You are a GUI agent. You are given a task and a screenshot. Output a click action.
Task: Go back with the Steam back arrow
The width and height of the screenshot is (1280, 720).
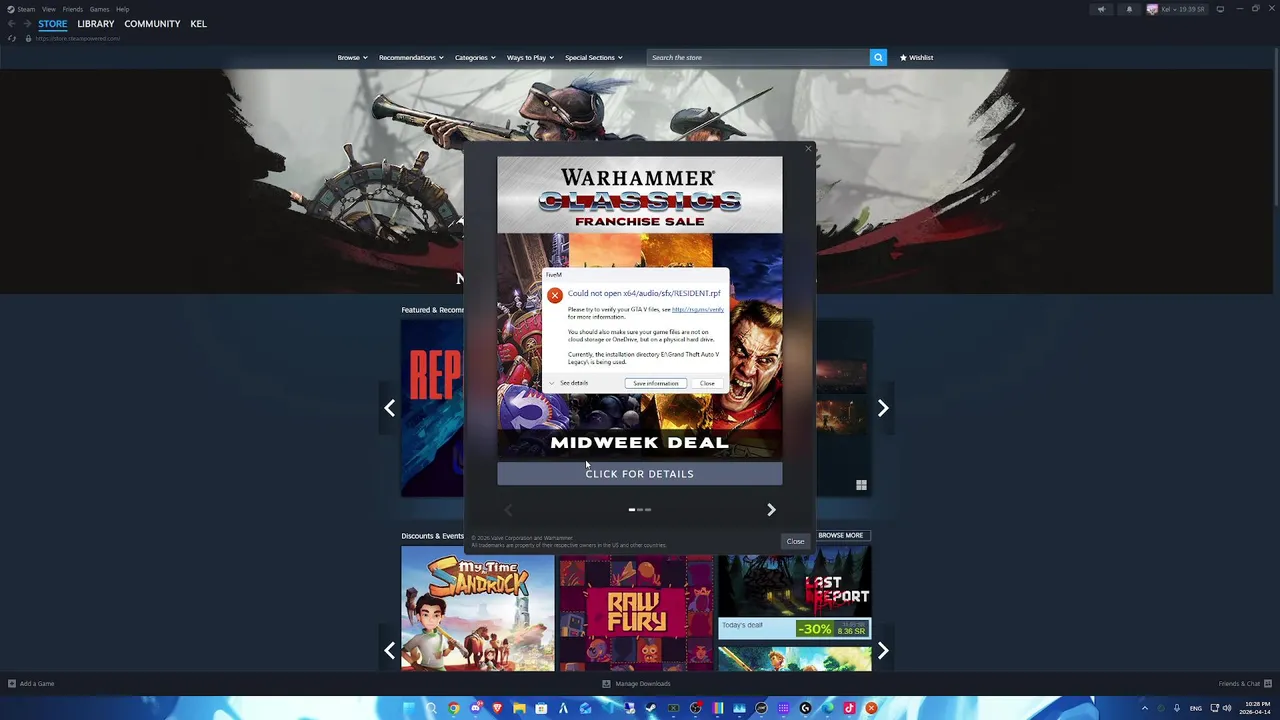[x=11, y=24]
